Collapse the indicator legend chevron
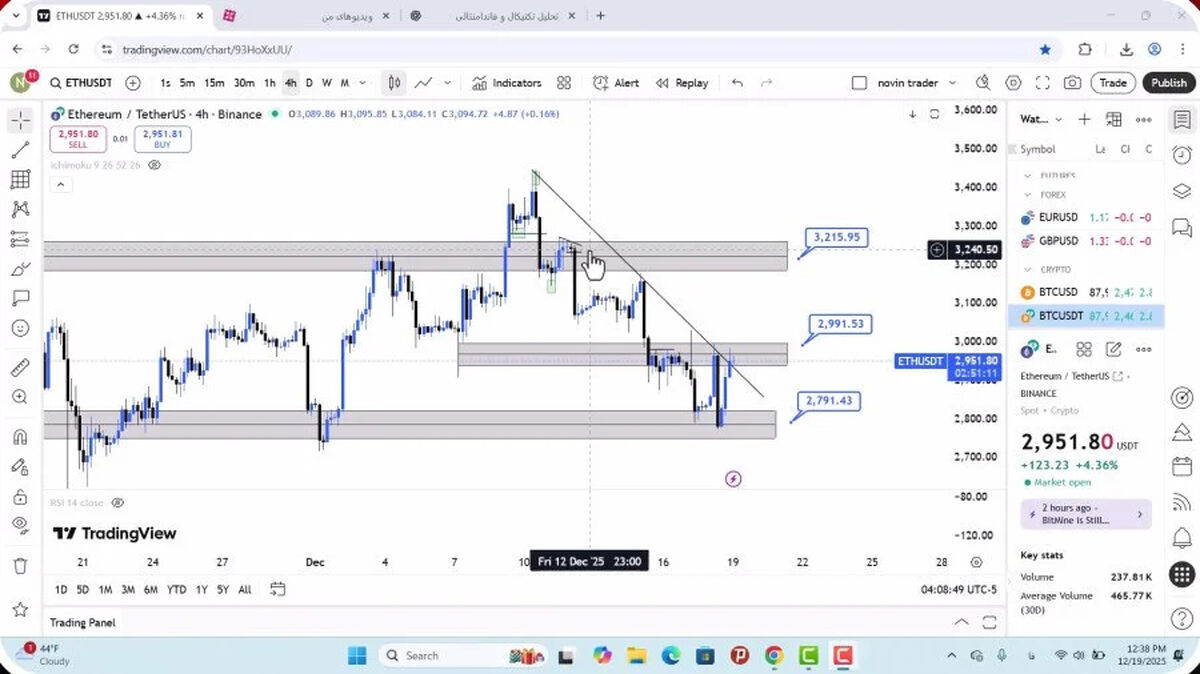 click(60, 184)
